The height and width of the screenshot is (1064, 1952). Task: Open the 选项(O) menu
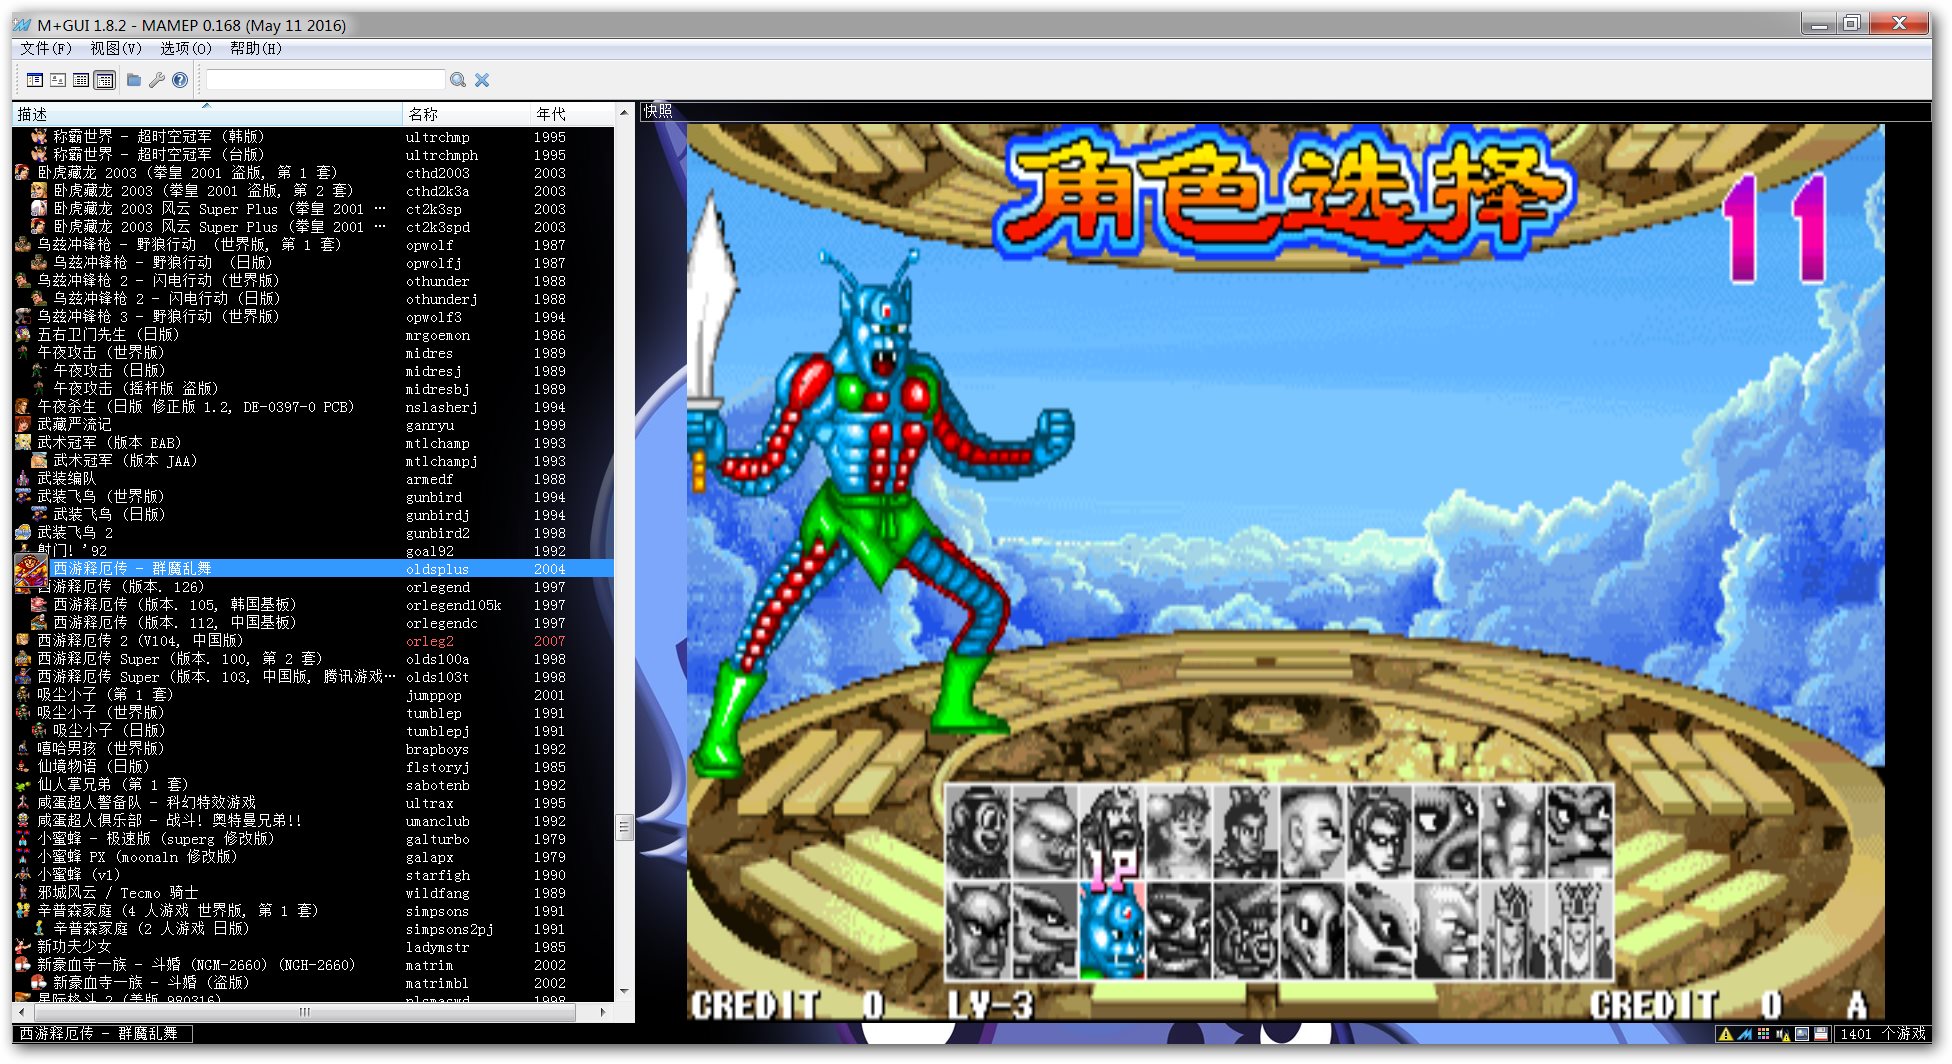[186, 48]
